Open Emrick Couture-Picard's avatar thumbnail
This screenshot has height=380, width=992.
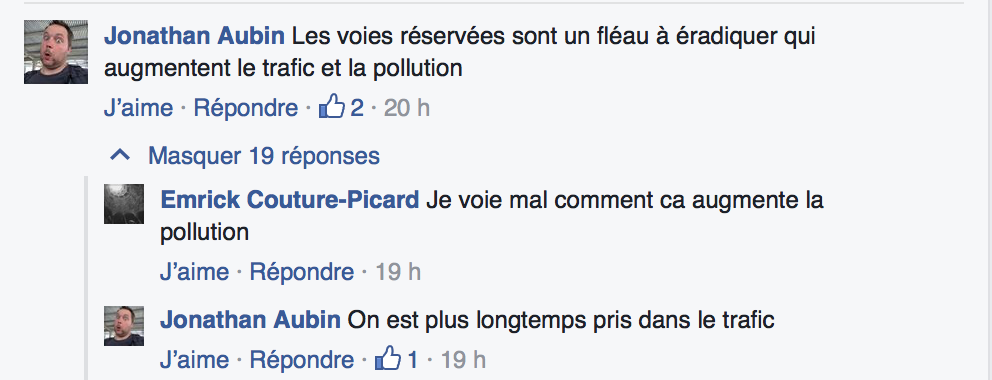(124, 204)
